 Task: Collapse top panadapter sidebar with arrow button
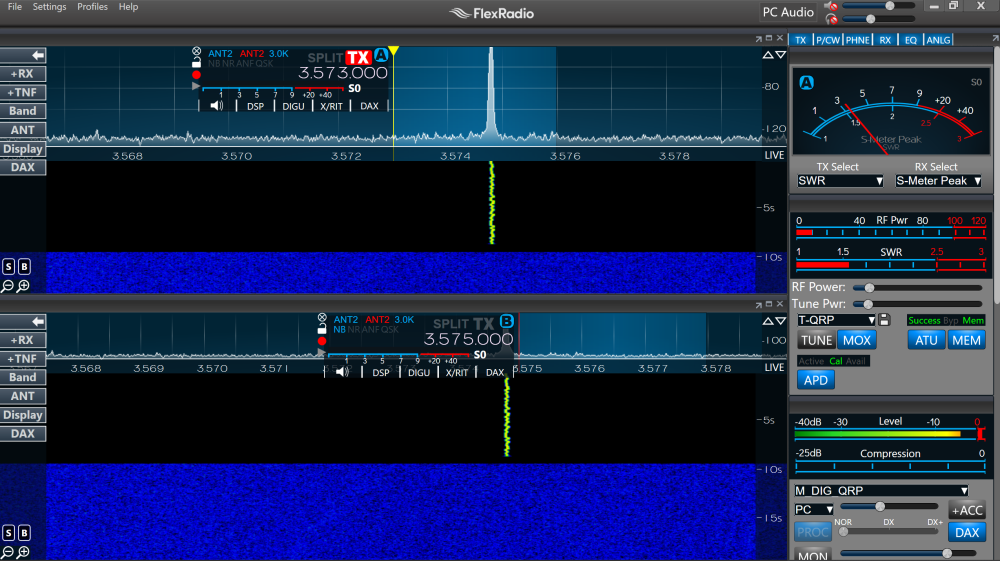(23, 55)
